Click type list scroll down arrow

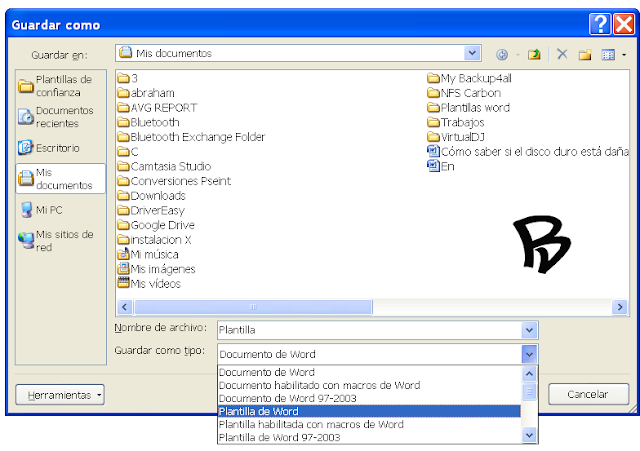529,435
